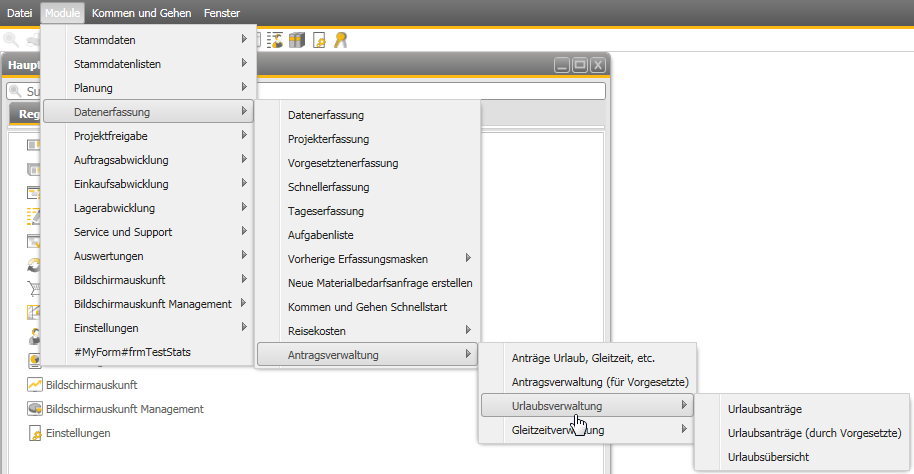Select Schnellerfassung in Datenerfassung submenu

point(328,187)
